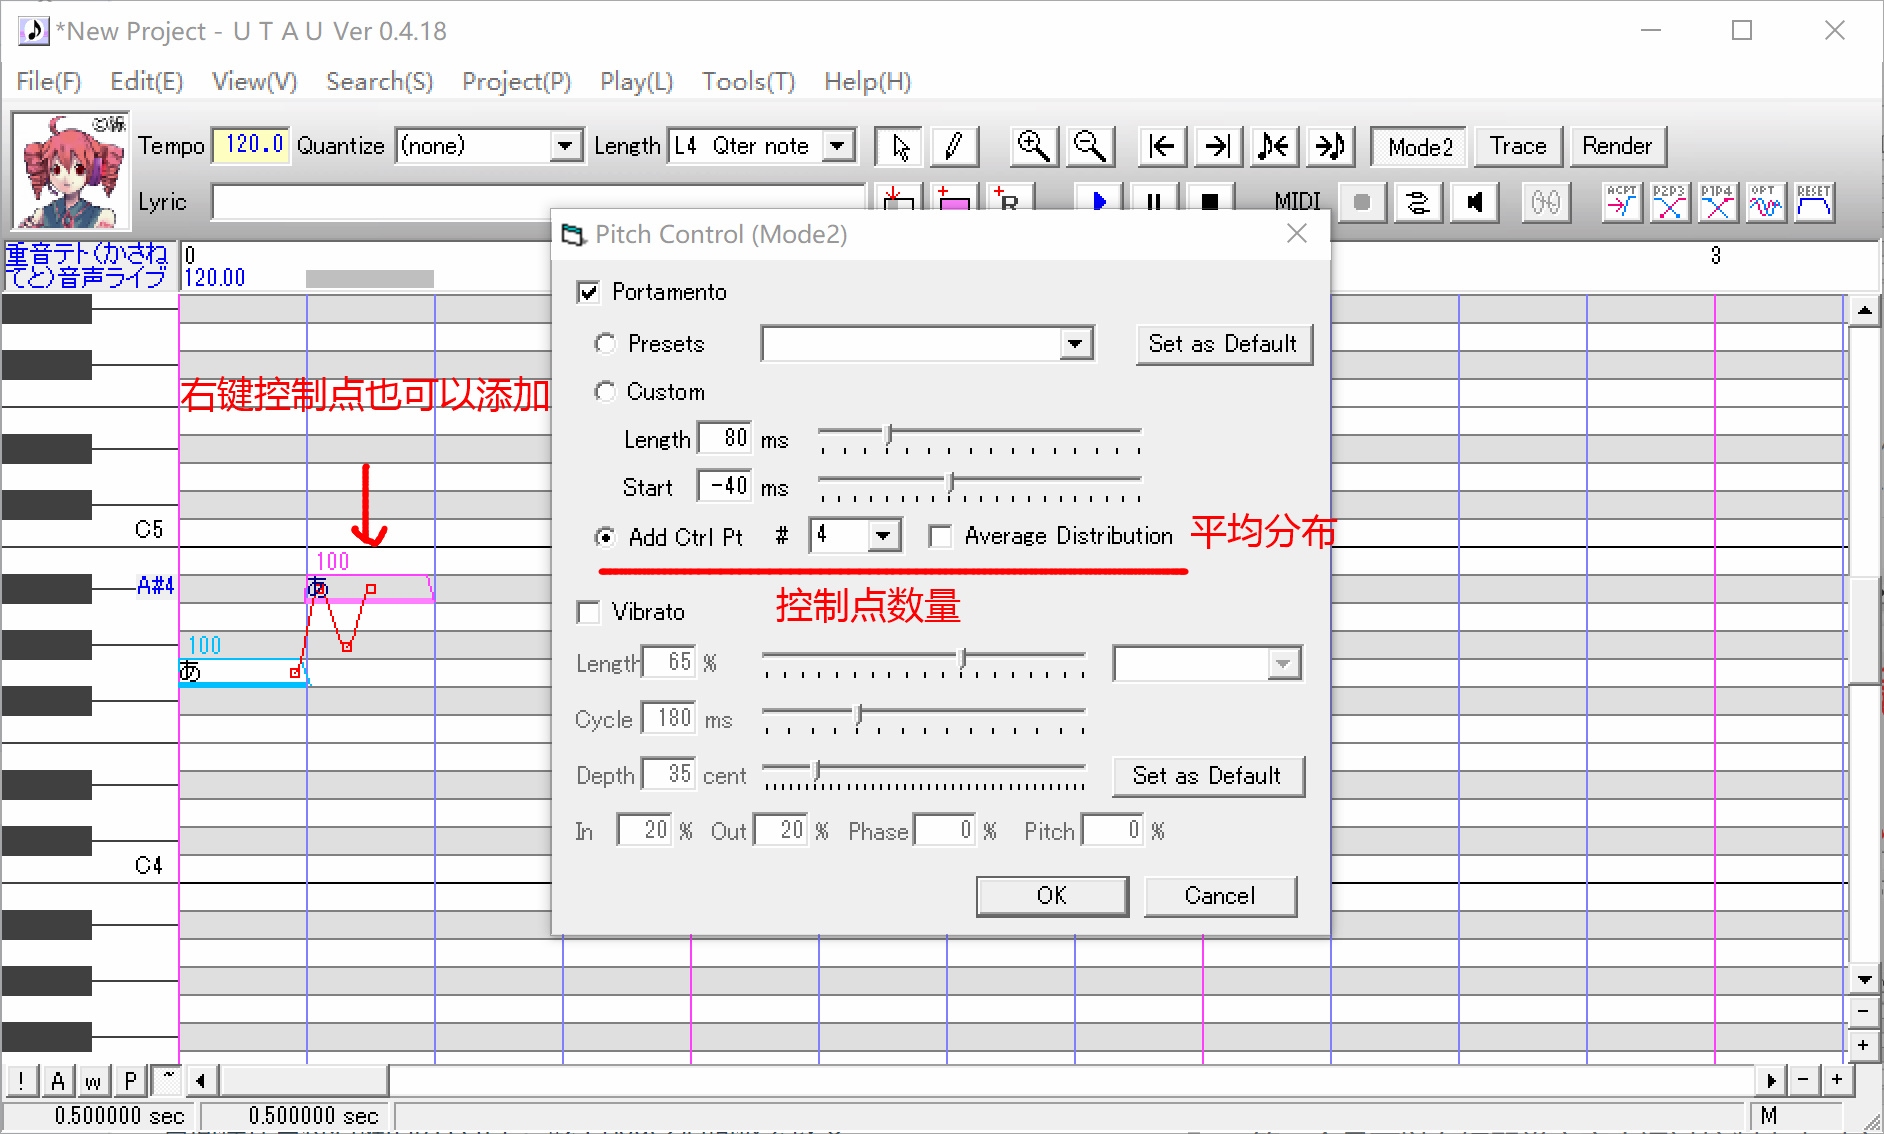The image size is (1884, 1134).
Task: Click the RESET envelope icon
Action: (x=1813, y=202)
